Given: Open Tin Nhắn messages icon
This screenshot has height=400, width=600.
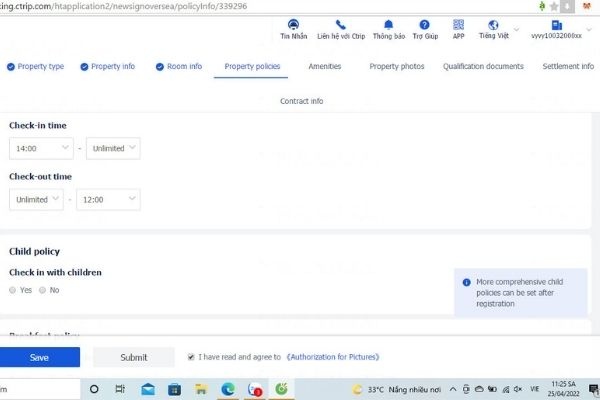Looking at the screenshot, I should (x=293, y=25).
